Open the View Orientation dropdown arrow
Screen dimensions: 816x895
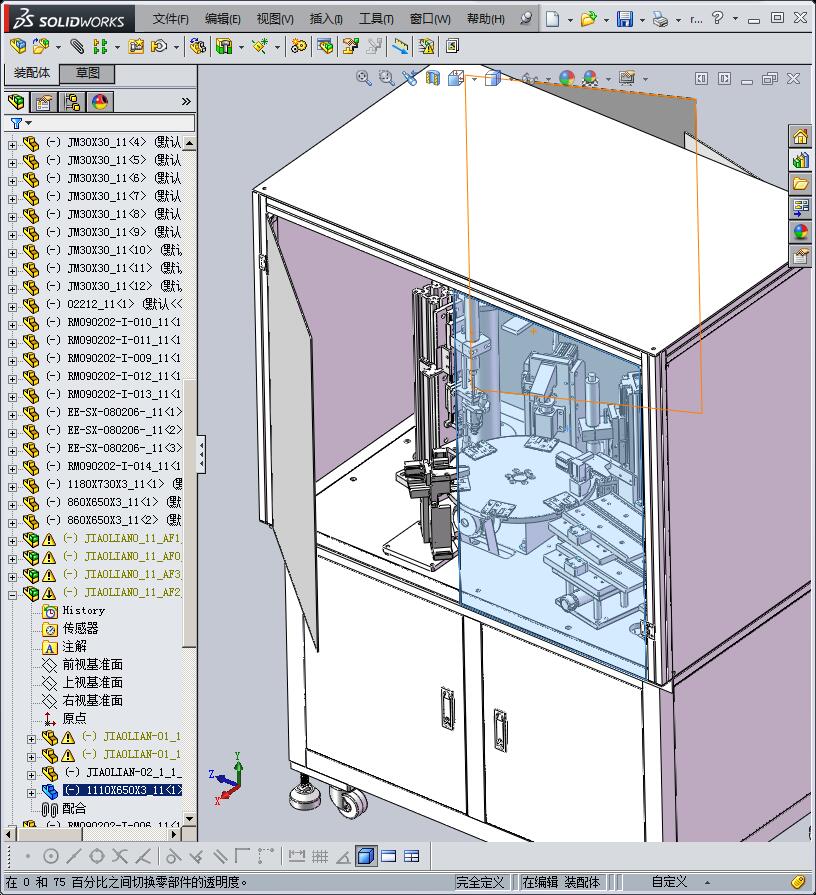click(474, 79)
